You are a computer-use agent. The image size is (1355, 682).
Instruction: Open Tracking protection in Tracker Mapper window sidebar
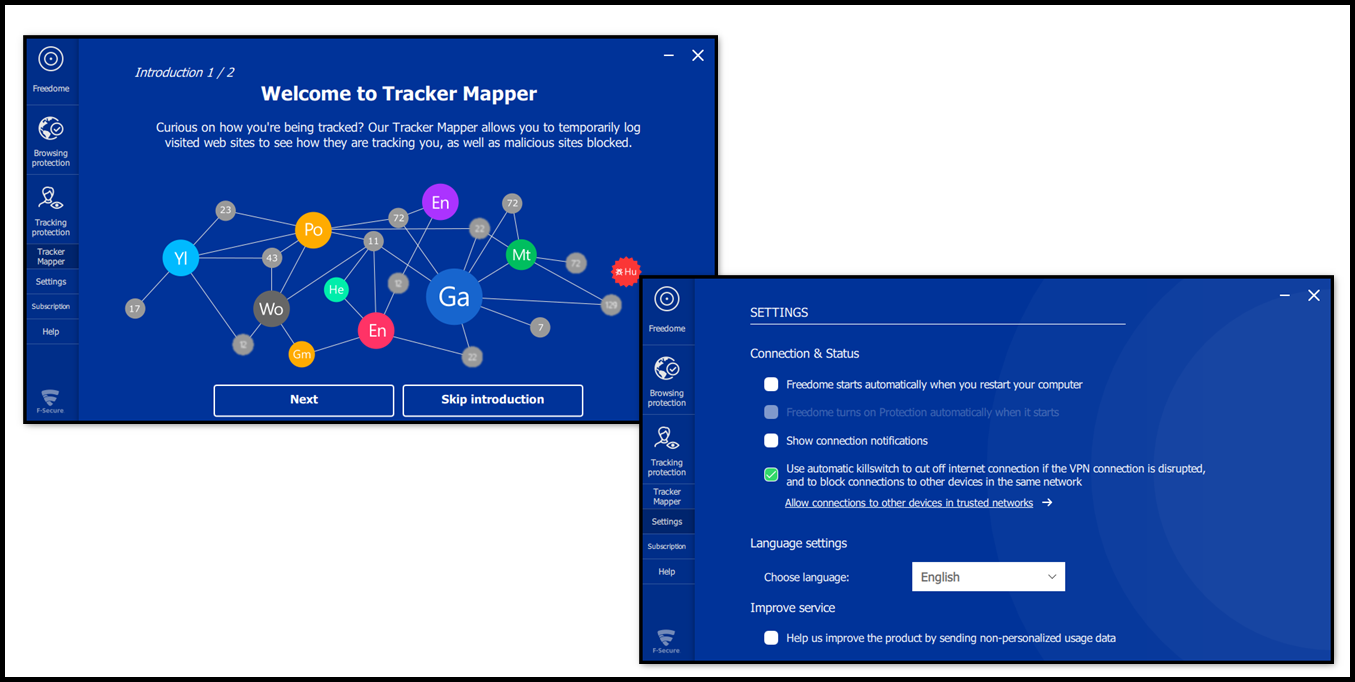pos(51,210)
